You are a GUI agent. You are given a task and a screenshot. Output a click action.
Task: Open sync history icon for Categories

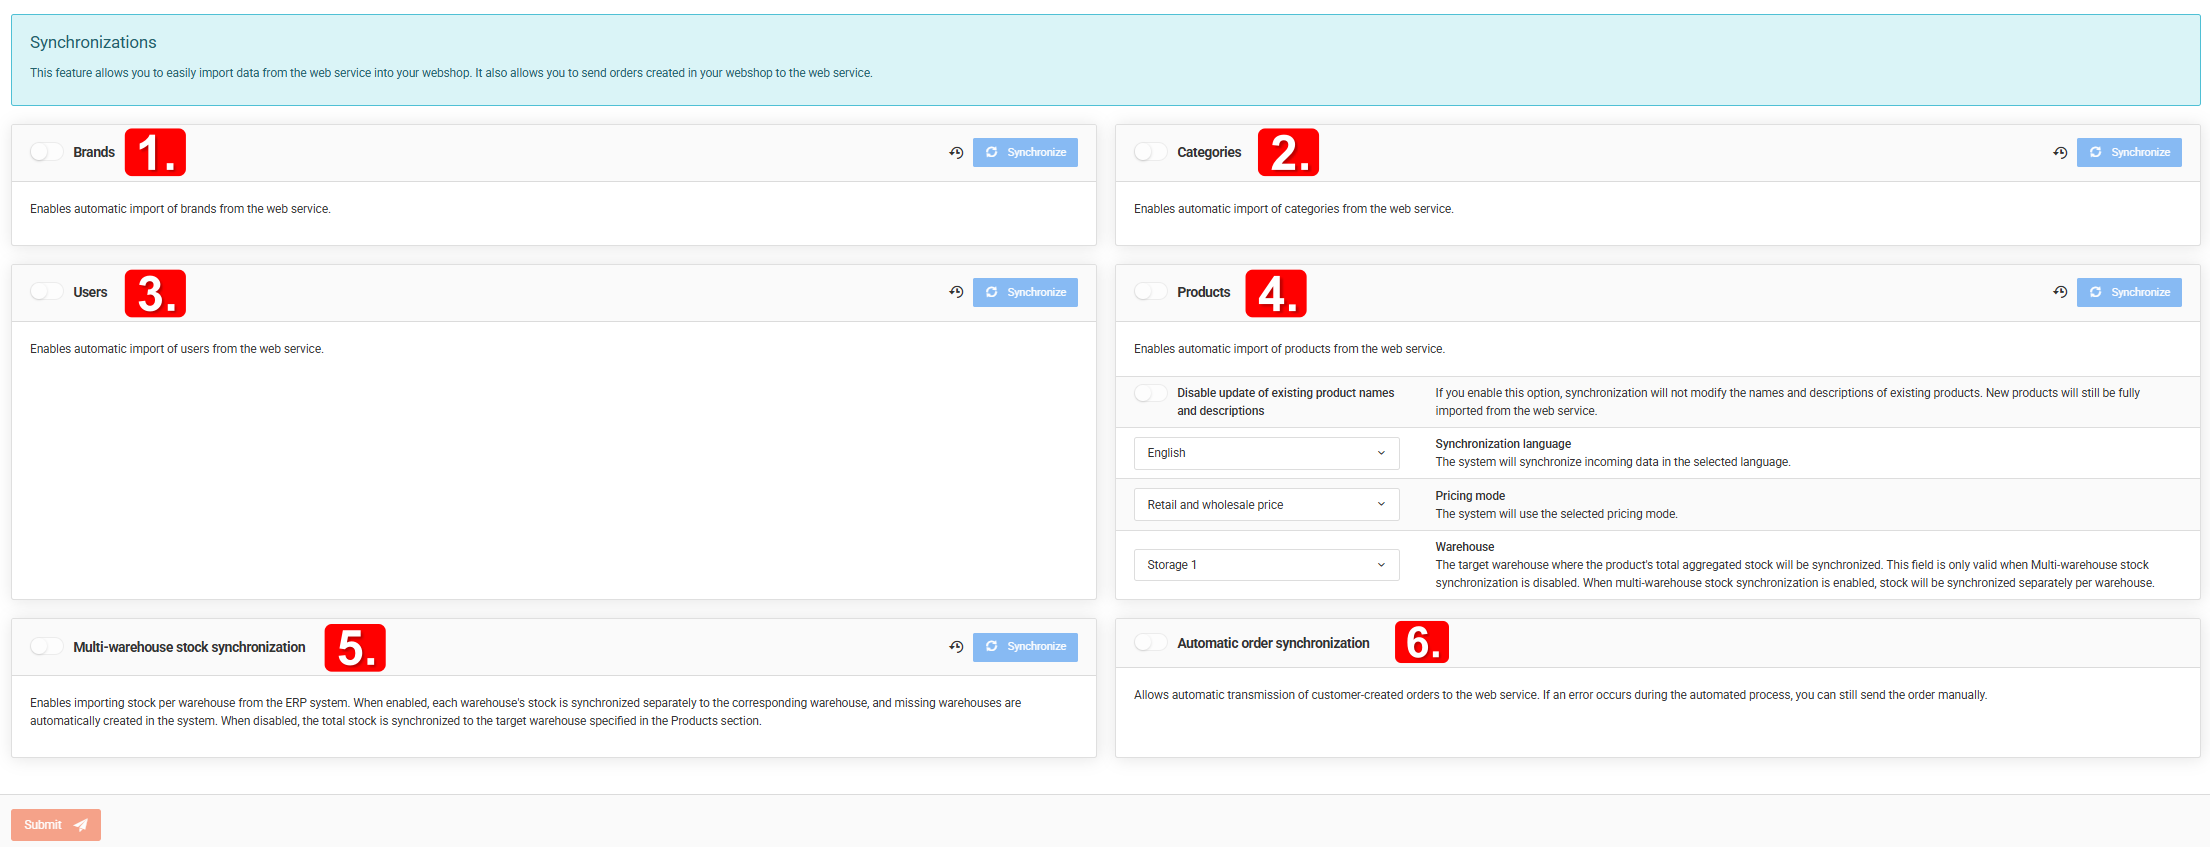tap(2060, 153)
